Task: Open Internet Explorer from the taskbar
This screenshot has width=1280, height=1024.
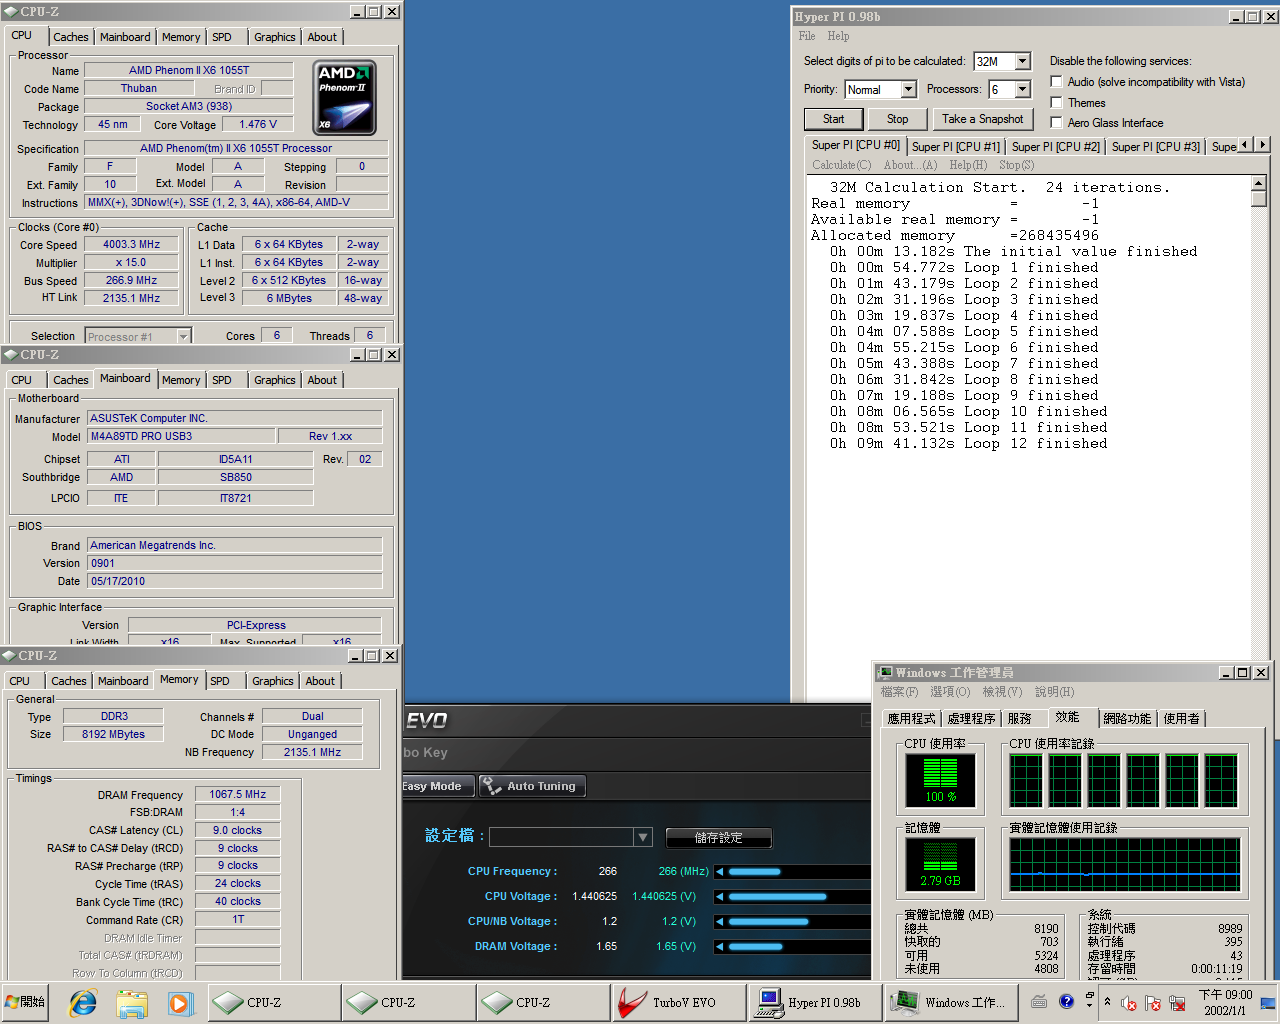Action: coord(83,1002)
